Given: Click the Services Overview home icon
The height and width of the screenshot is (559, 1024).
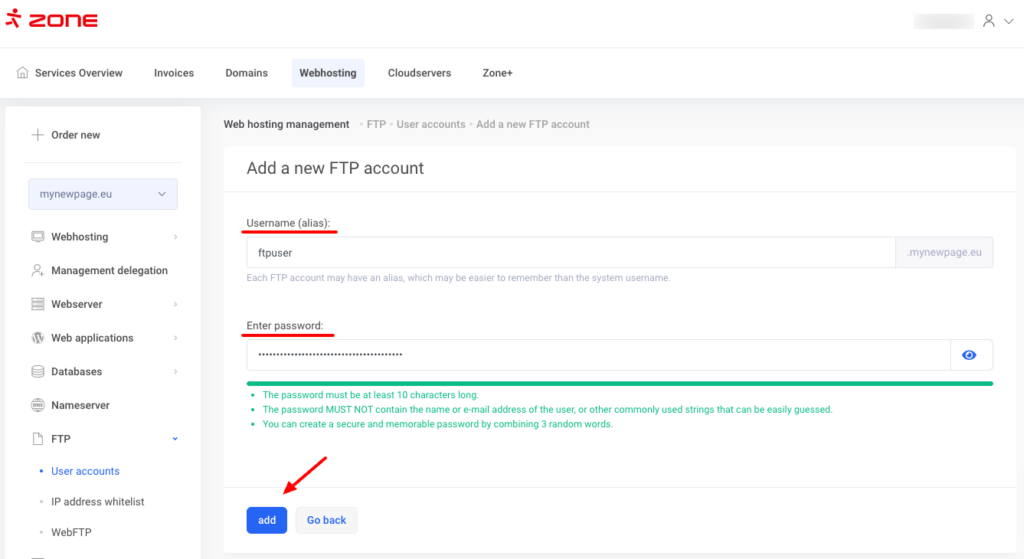Looking at the screenshot, I should point(23,73).
